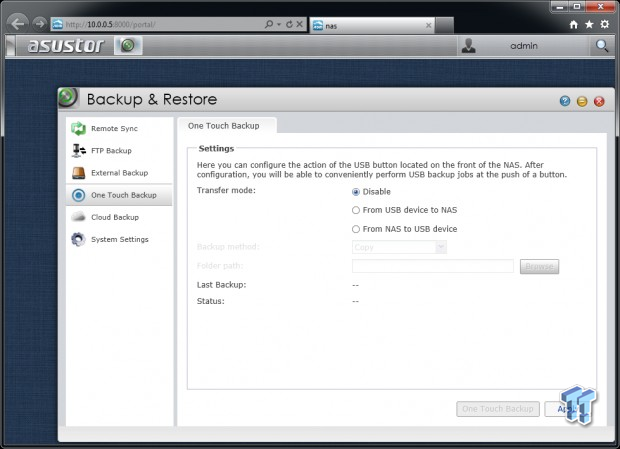Close the Backup & Restore window
Image resolution: width=620 pixels, height=449 pixels.
coord(599,101)
